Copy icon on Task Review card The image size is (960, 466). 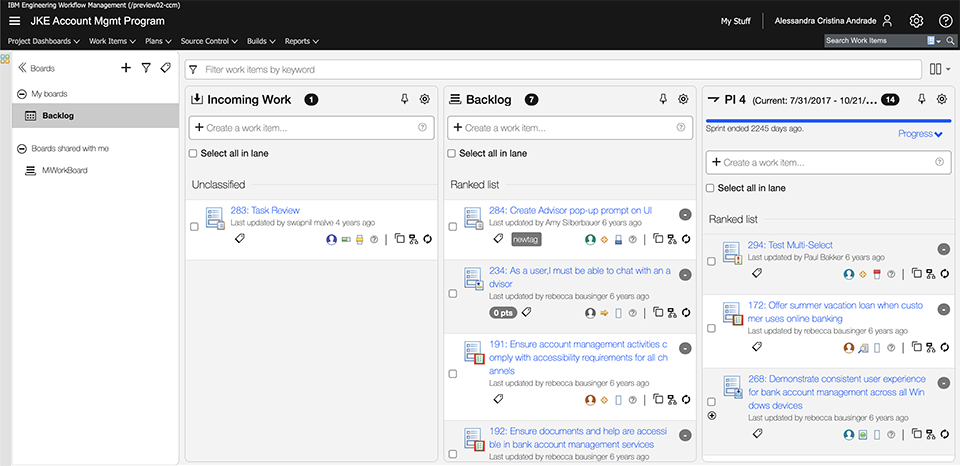tap(399, 239)
